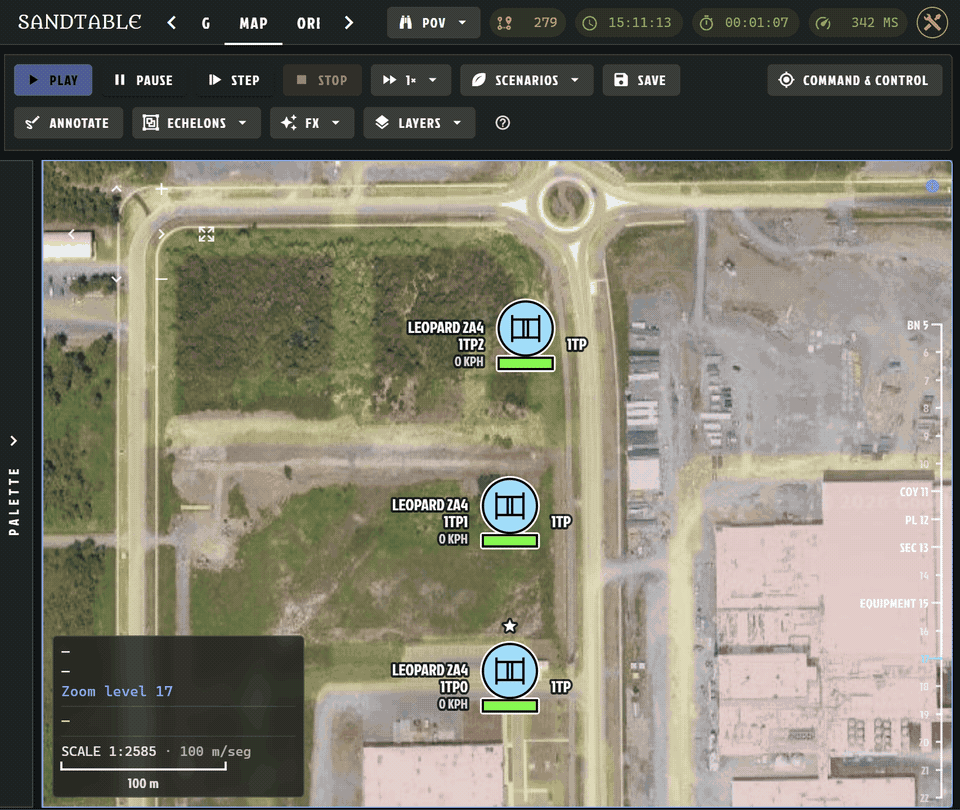Advance one Step in the simulation

[x=234, y=80]
